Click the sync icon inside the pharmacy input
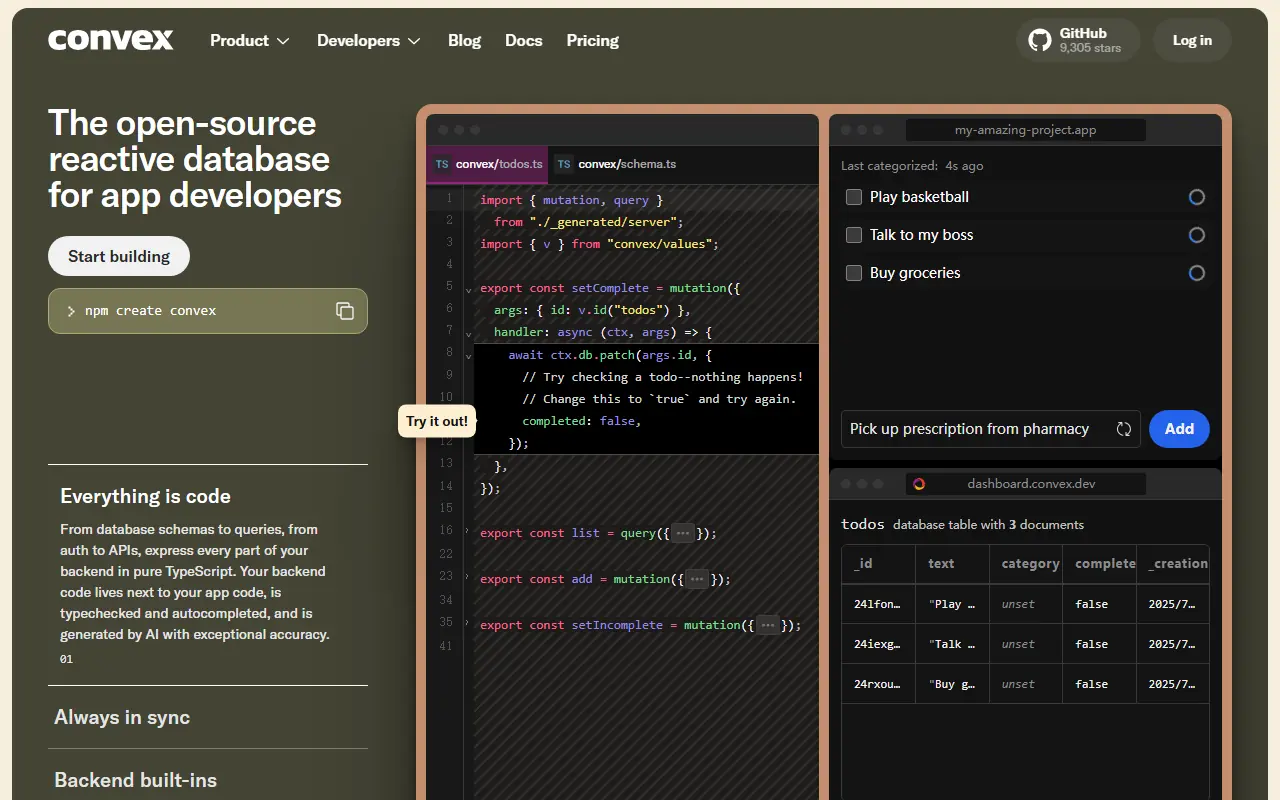1280x800 pixels. [1123, 428]
